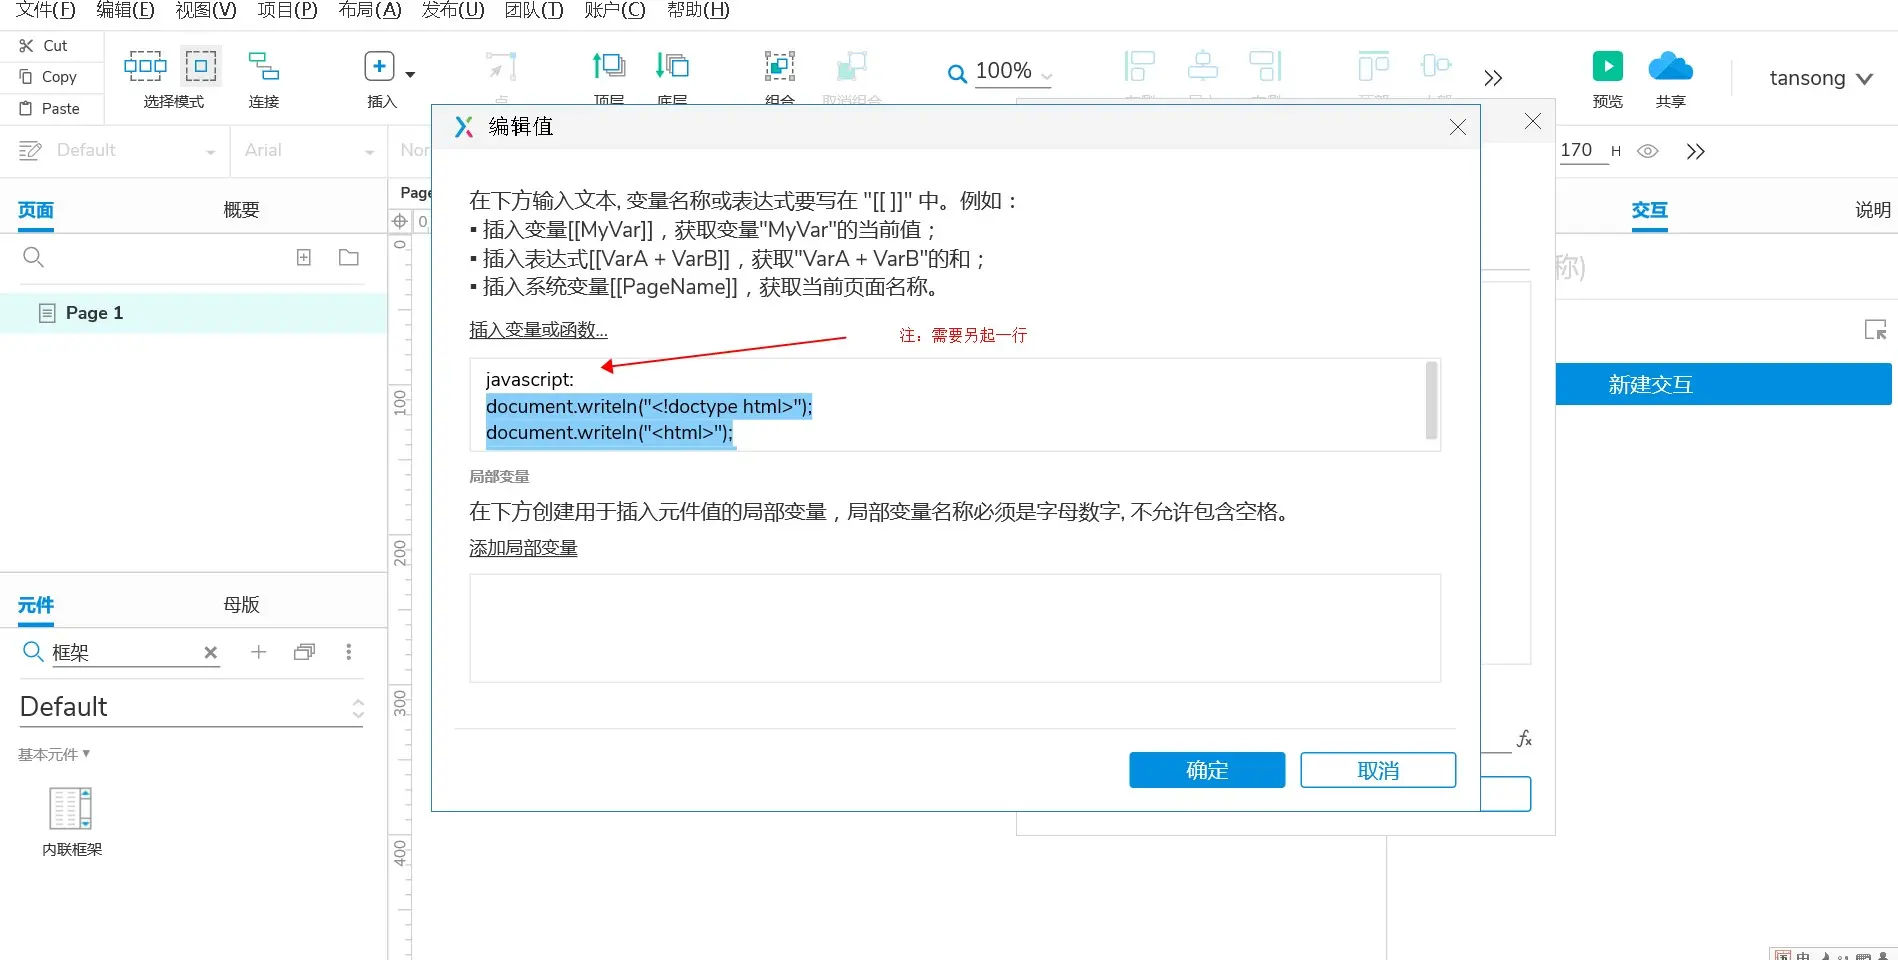This screenshot has width=1898, height=960.
Task: Click the add folder icon
Action: (x=349, y=258)
